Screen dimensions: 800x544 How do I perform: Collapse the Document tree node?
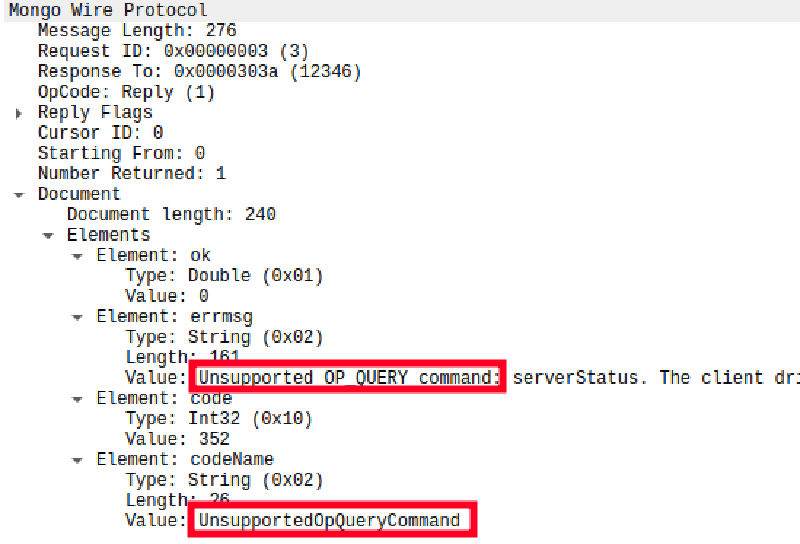18,194
